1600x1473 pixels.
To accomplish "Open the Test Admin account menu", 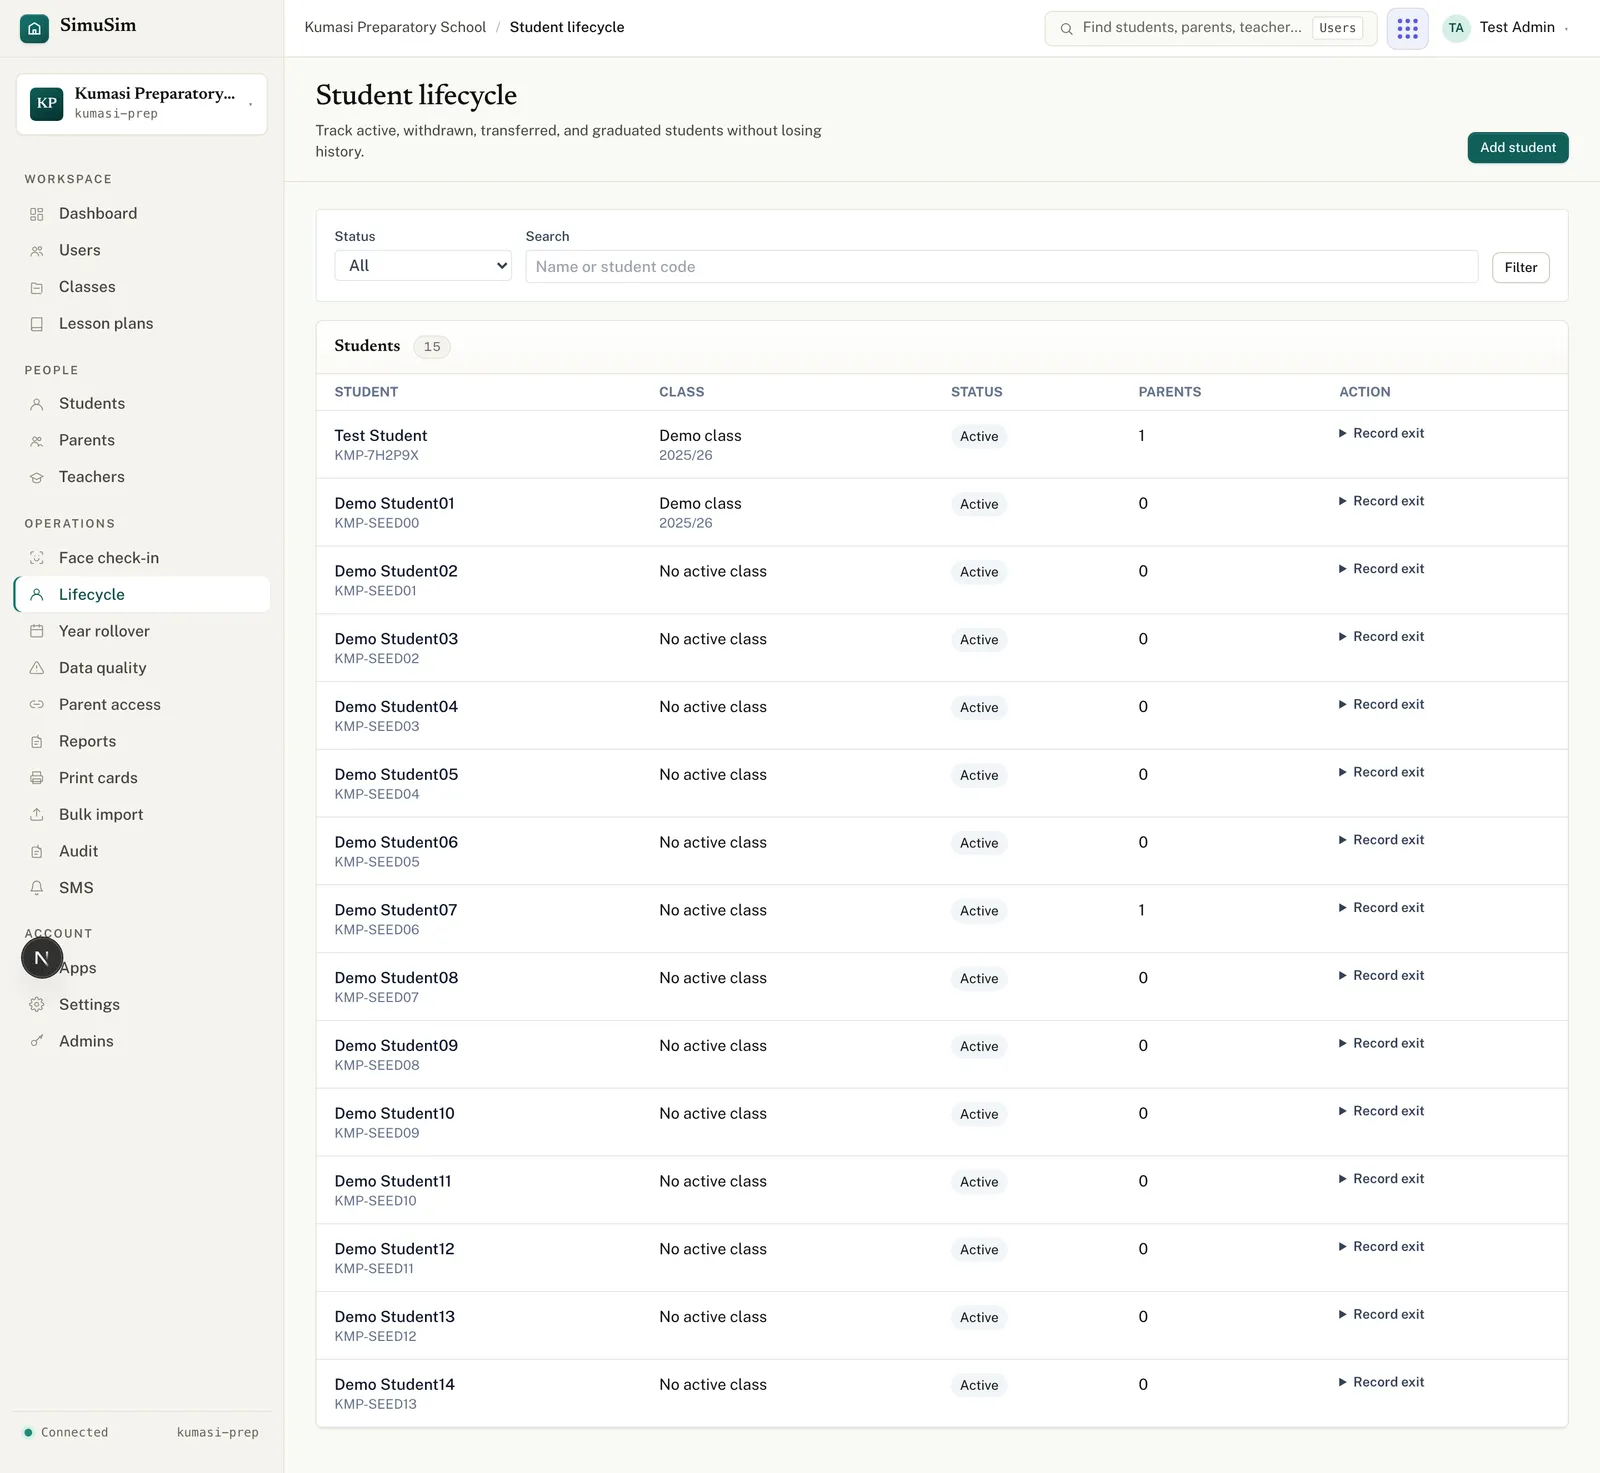I will tap(1506, 28).
